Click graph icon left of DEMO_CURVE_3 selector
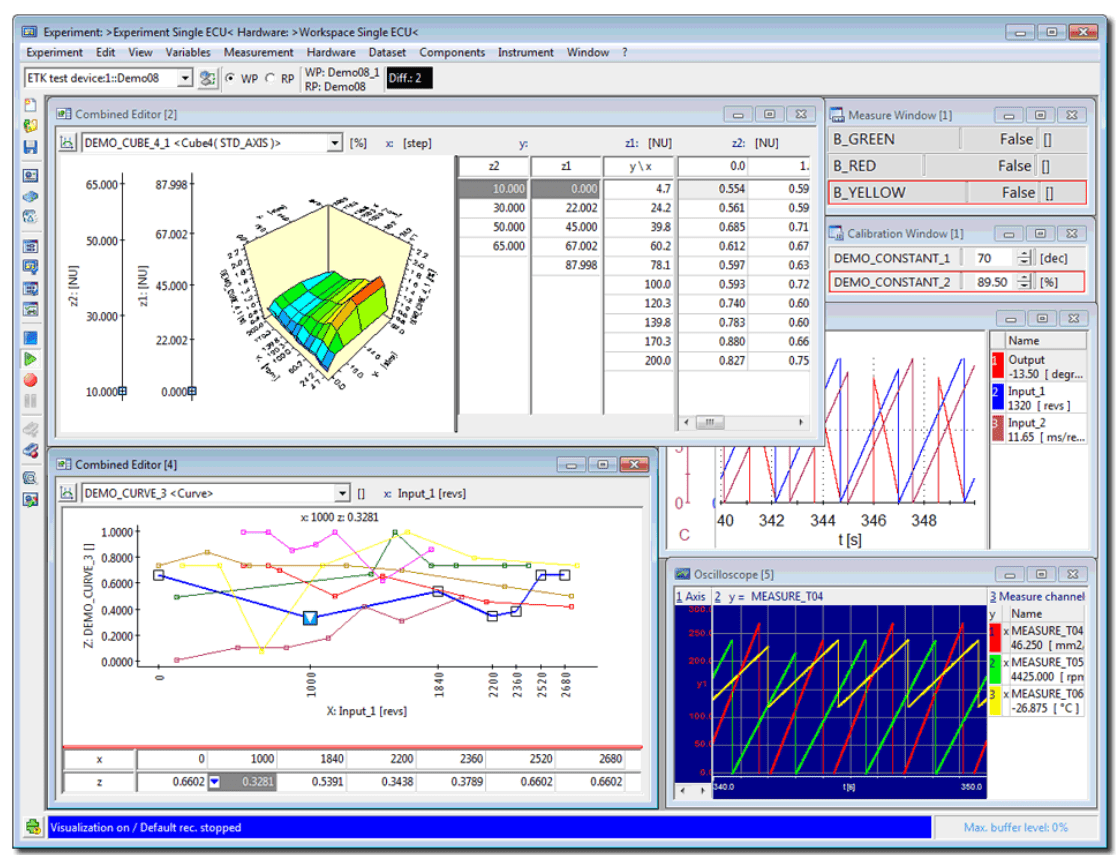The width and height of the screenshot is (1116, 855). pyautogui.click(x=68, y=493)
